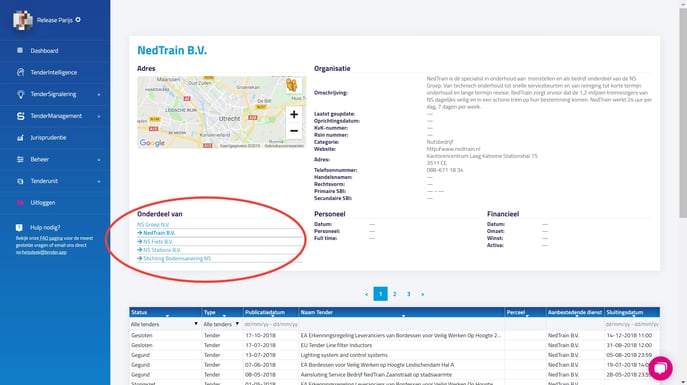Click the arrow before NS Fiets B.V.
This screenshot has width=687, height=385.
[139, 241]
